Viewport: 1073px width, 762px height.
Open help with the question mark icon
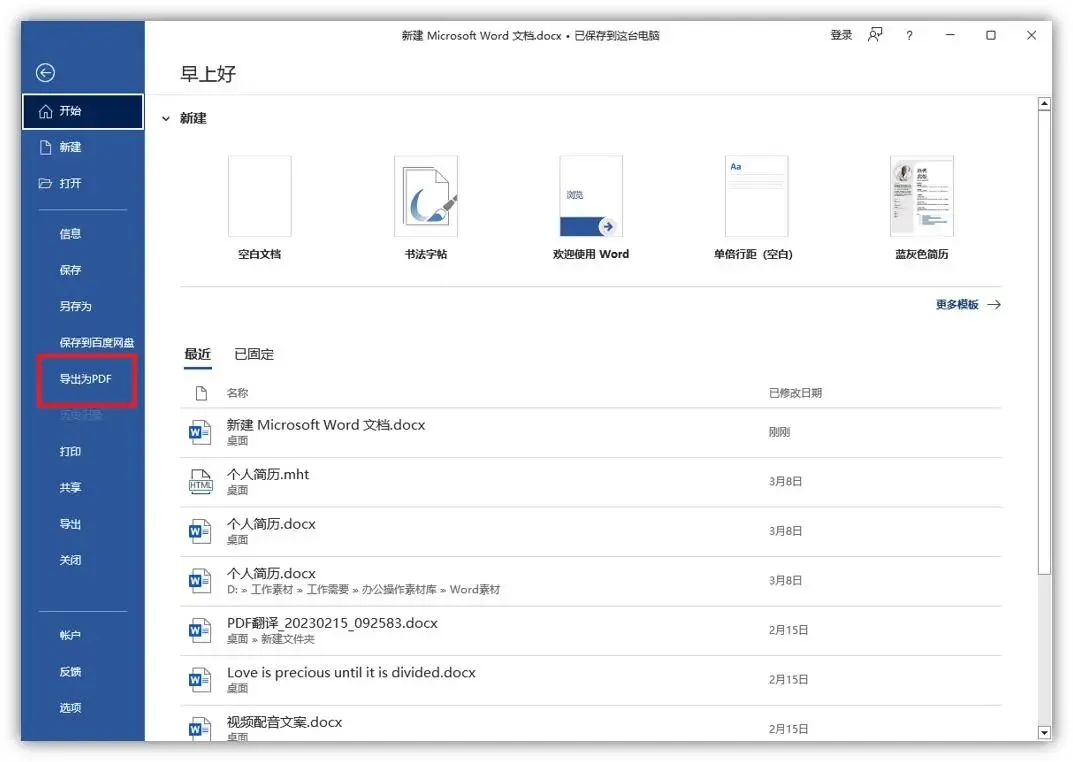[x=909, y=36]
